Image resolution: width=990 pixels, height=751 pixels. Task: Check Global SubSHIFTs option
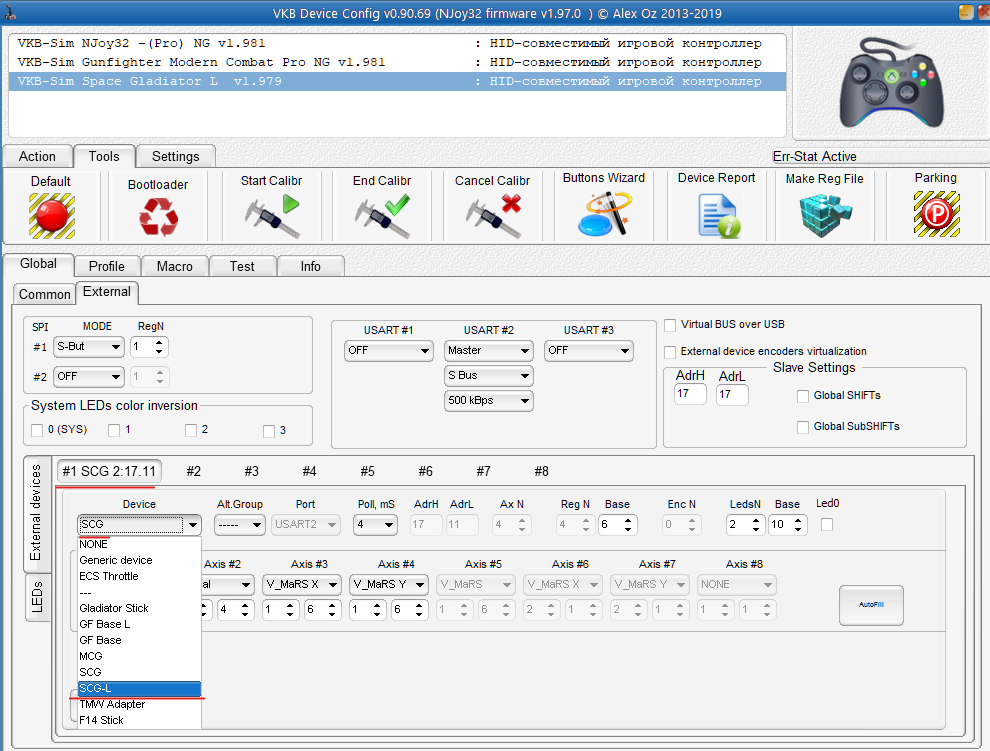(x=803, y=427)
